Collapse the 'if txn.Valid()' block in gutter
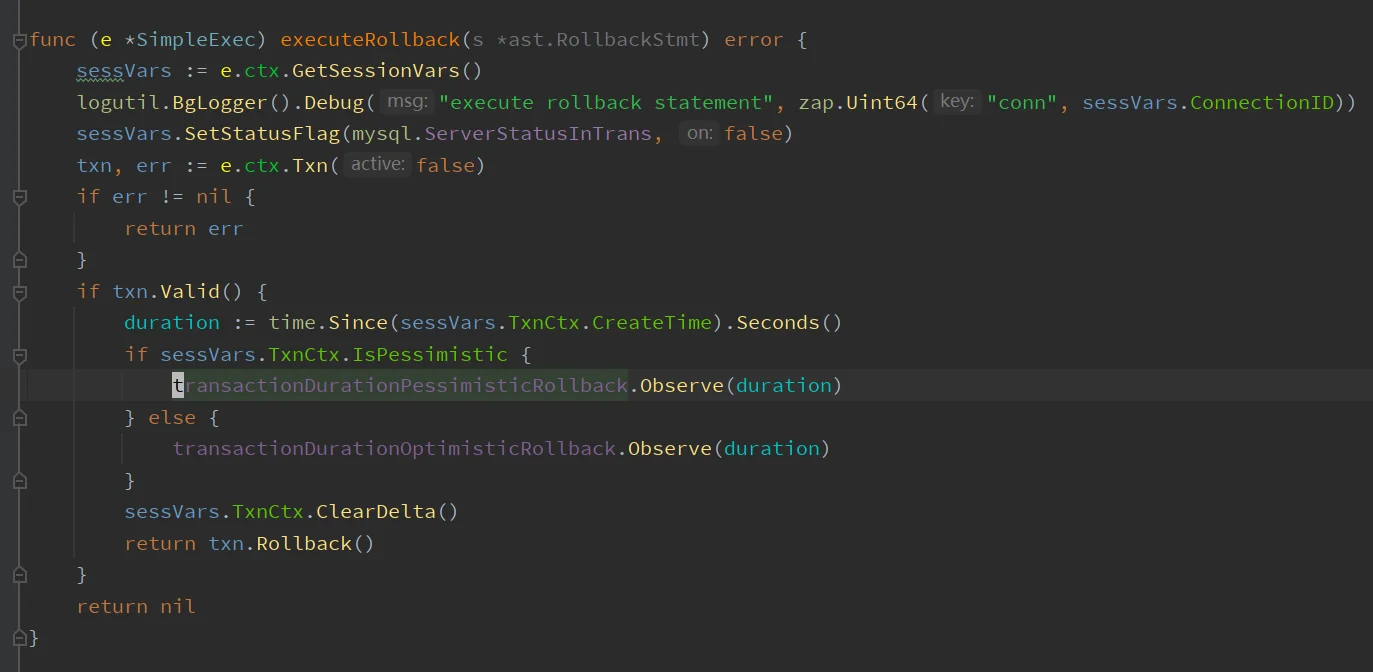Viewport: 1373px width, 672px height. point(19,292)
